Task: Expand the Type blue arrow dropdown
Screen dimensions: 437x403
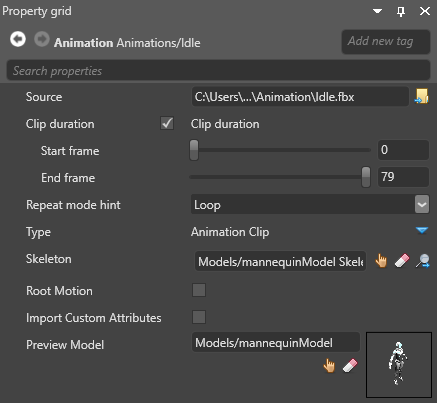Action: (x=422, y=230)
